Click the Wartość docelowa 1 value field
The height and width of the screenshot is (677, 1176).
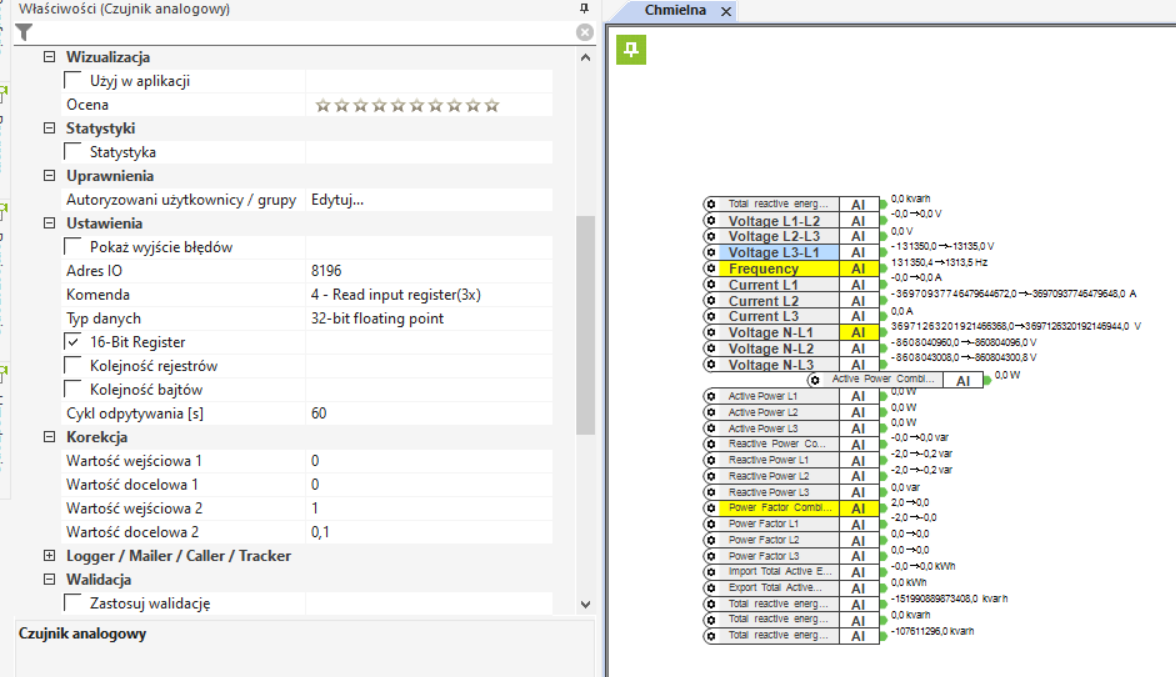click(429, 484)
